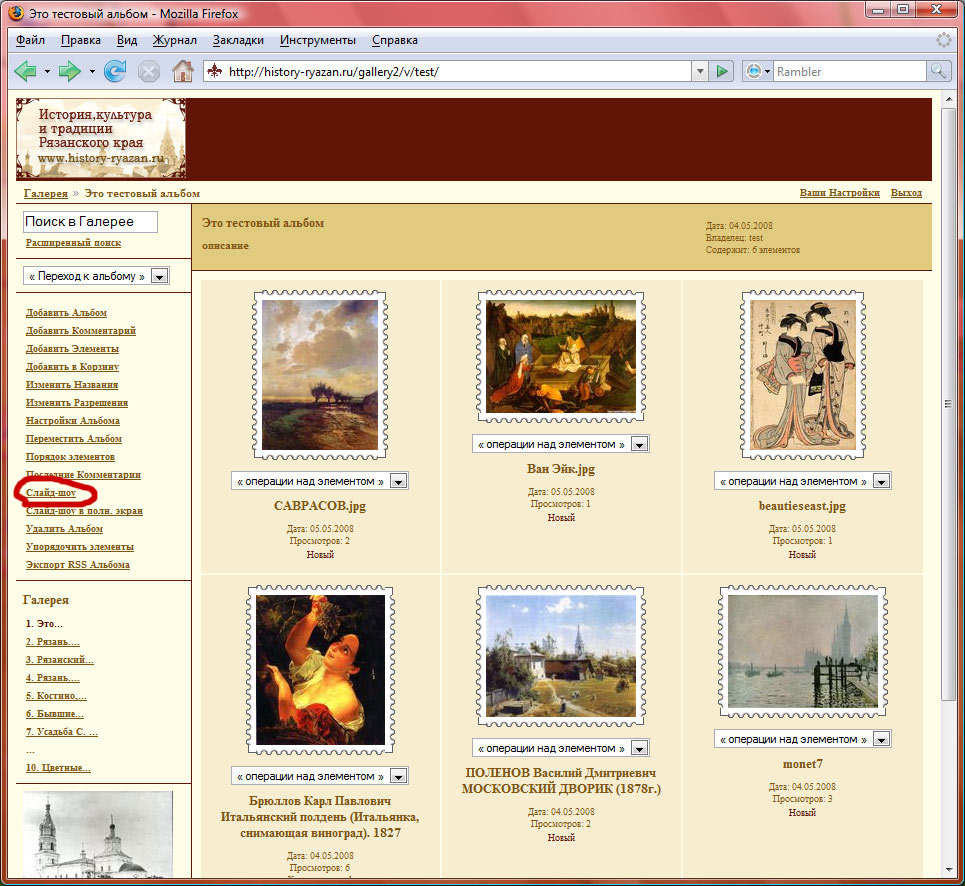
Task: Click the green Go button beside address bar
Action: tap(722, 71)
